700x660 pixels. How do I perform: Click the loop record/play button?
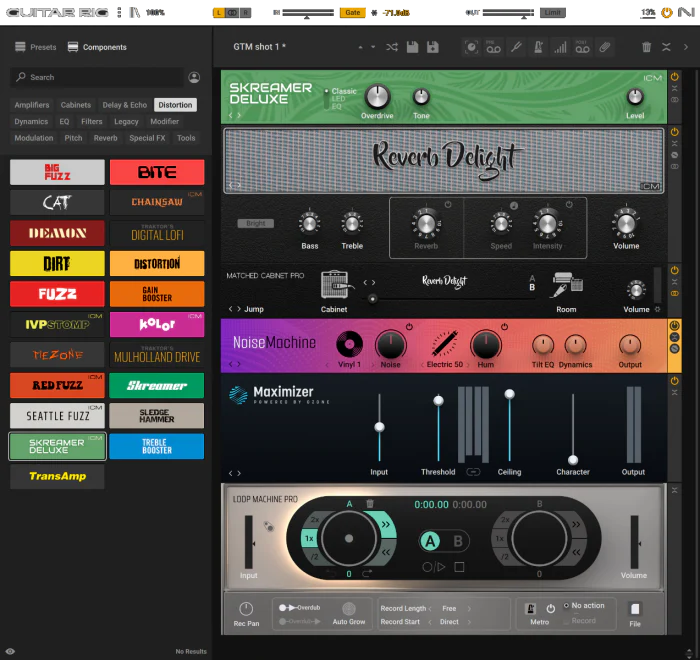433,567
